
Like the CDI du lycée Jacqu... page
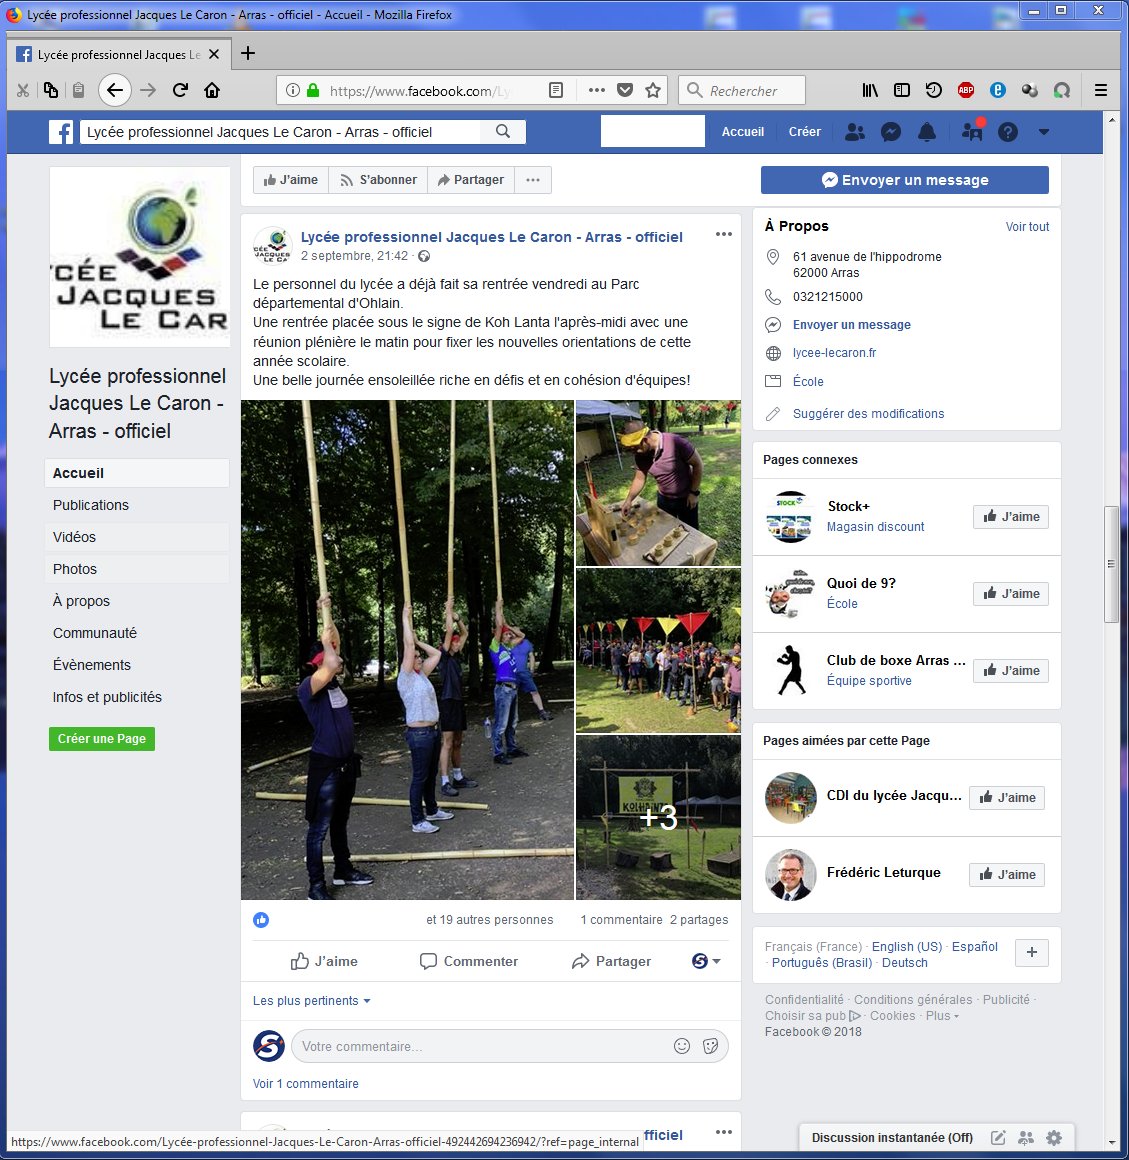[1007, 798]
